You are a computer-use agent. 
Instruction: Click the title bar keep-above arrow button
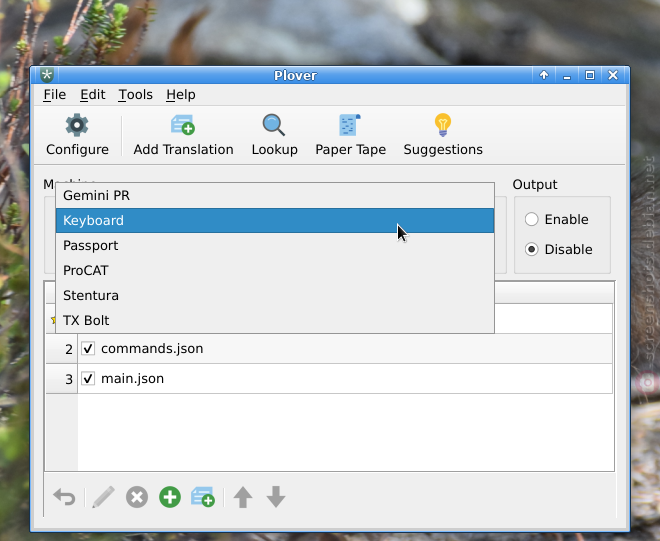point(544,75)
